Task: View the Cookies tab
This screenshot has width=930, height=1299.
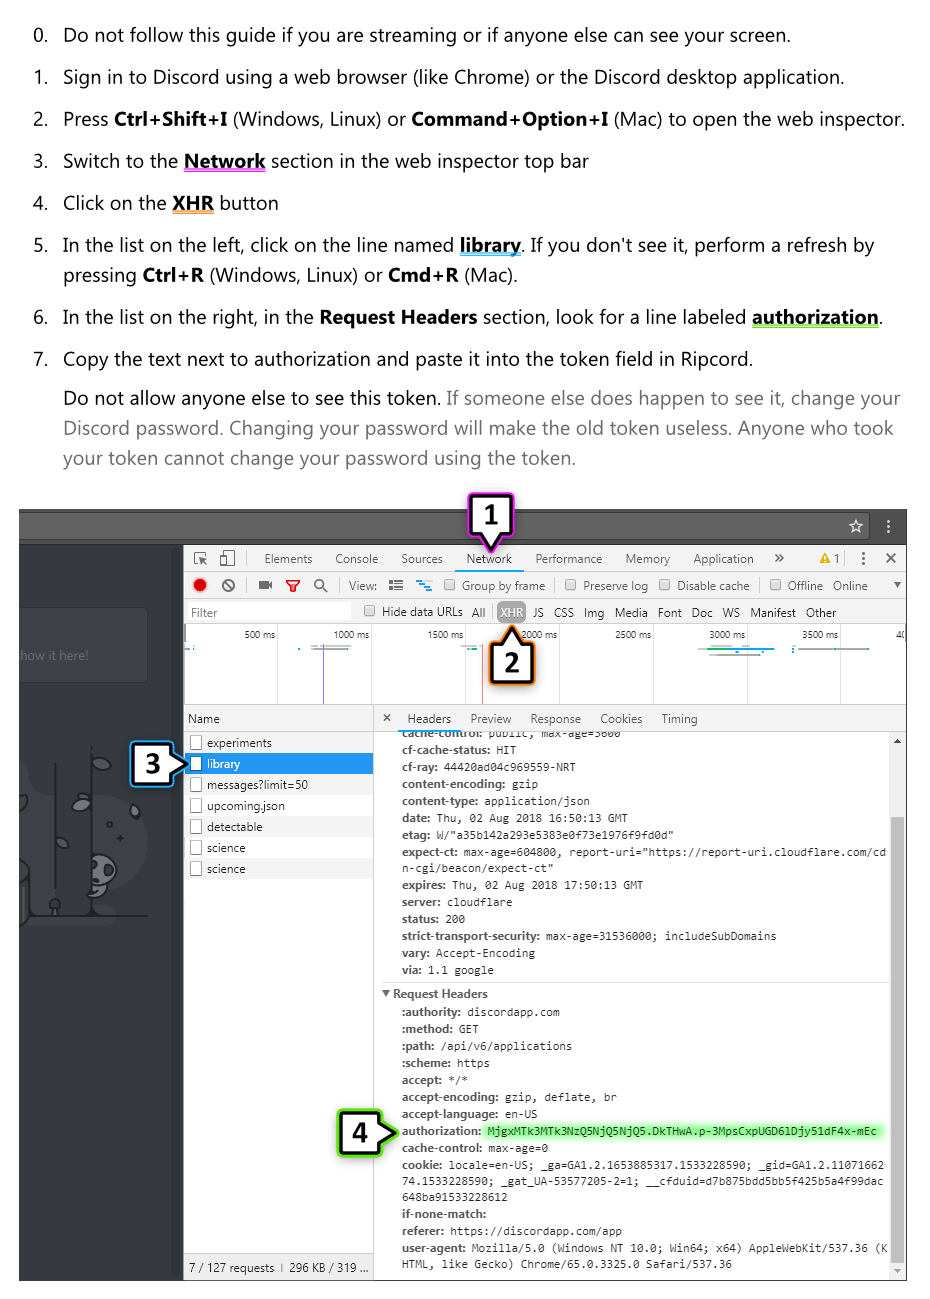Action: [x=621, y=719]
